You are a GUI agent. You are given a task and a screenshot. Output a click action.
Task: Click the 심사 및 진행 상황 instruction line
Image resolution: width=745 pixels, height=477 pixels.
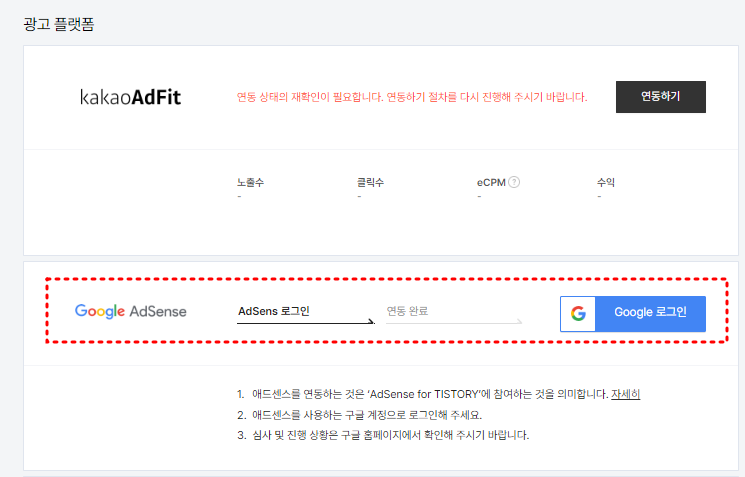click(x=383, y=435)
